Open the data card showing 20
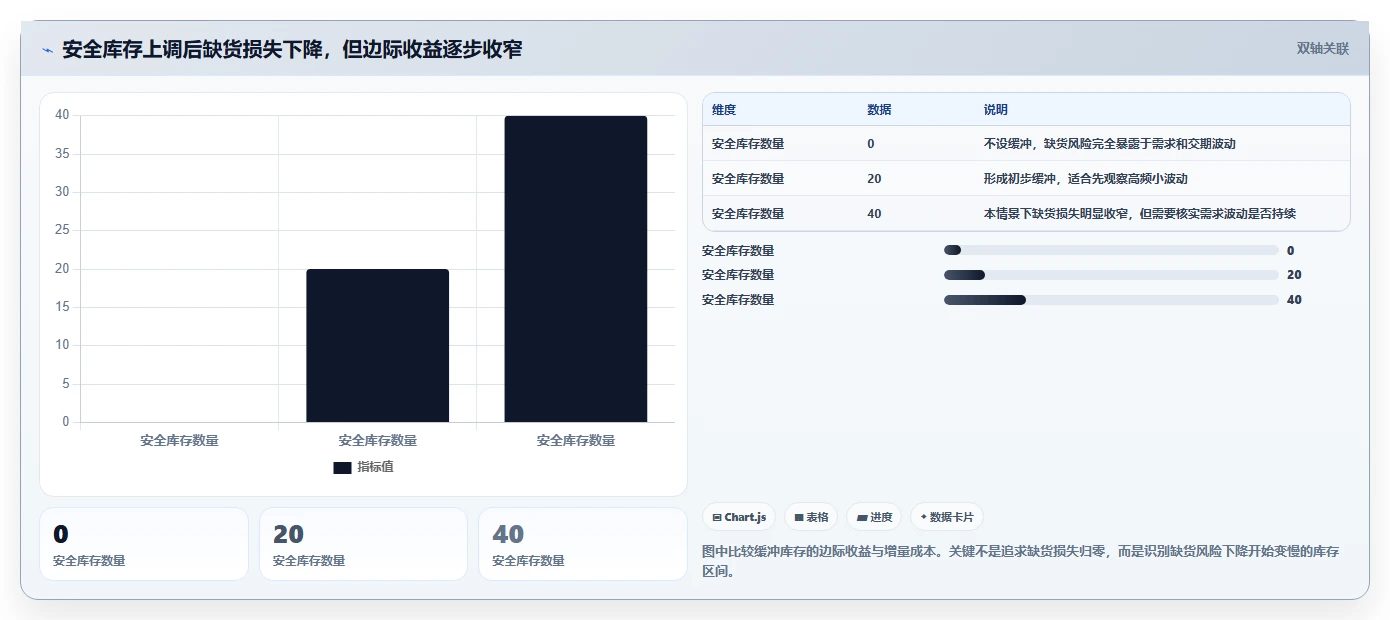1390x620 pixels. click(363, 544)
